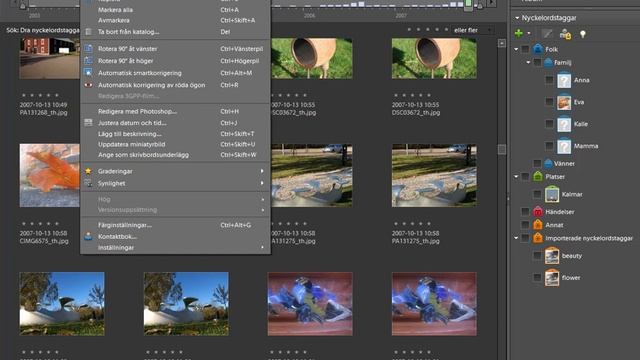Tick the Vänner tag checkbox

pyautogui.click(x=537, y=163)
